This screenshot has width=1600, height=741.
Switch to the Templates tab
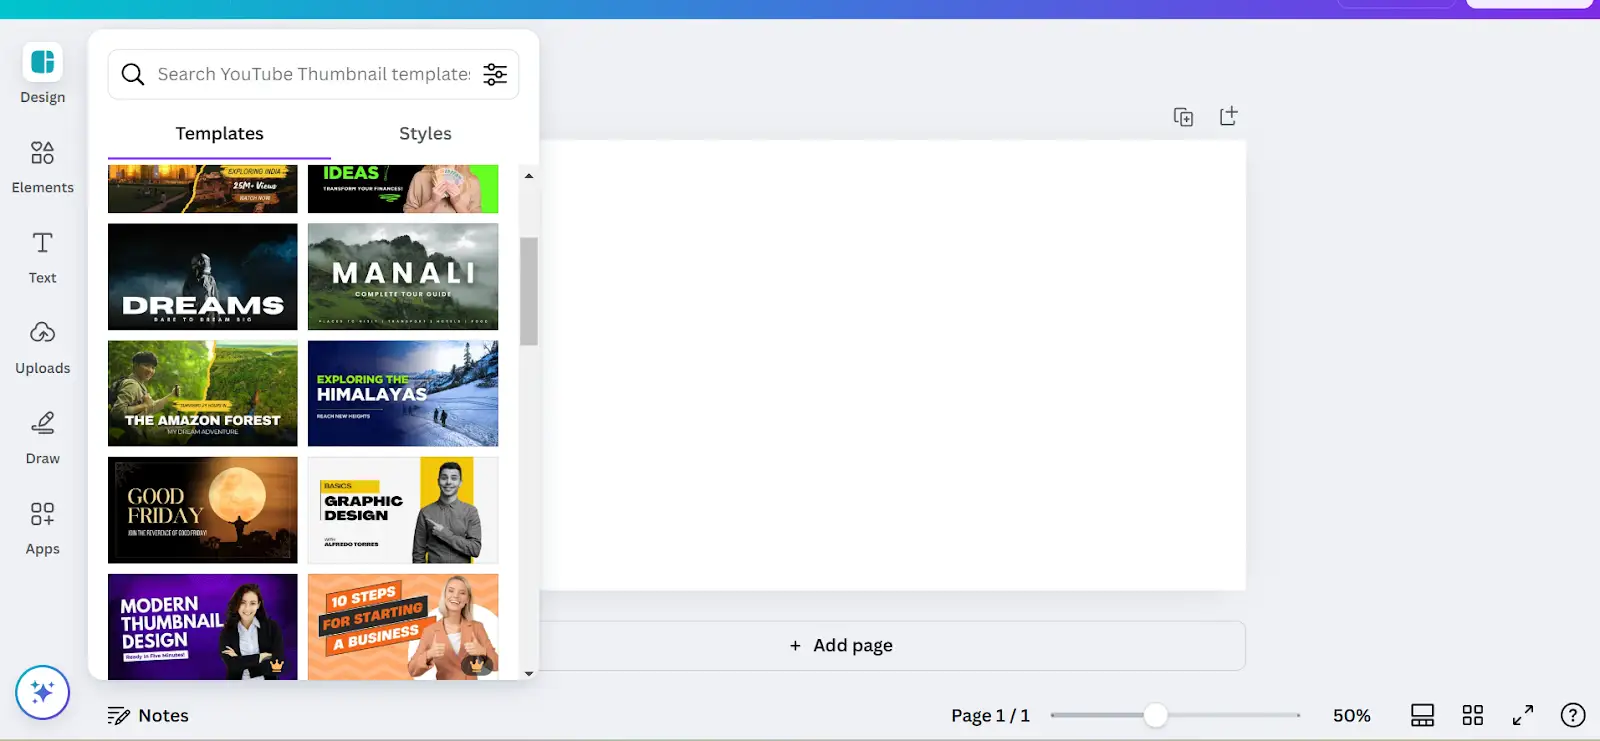[x=219, y=134]
